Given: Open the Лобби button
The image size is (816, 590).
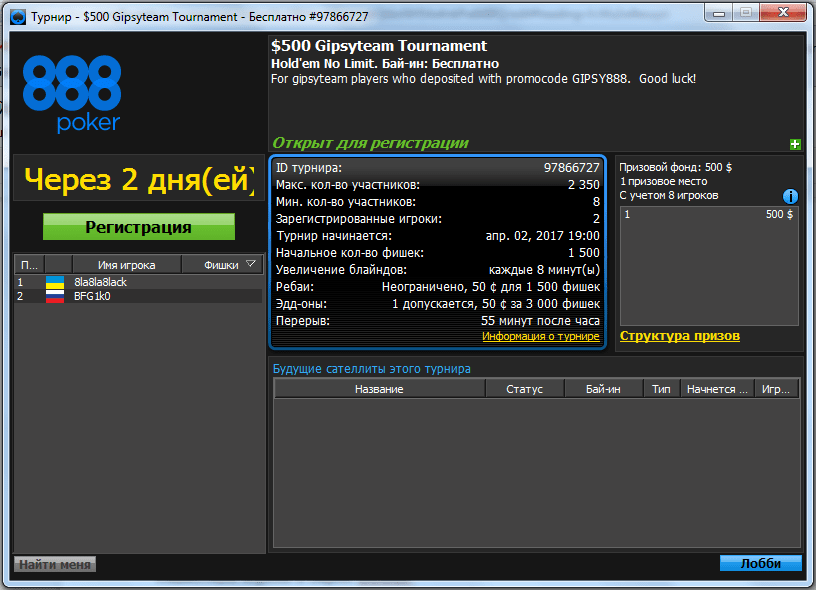Looking at the screenshot, I should click(x=760, y=563).
